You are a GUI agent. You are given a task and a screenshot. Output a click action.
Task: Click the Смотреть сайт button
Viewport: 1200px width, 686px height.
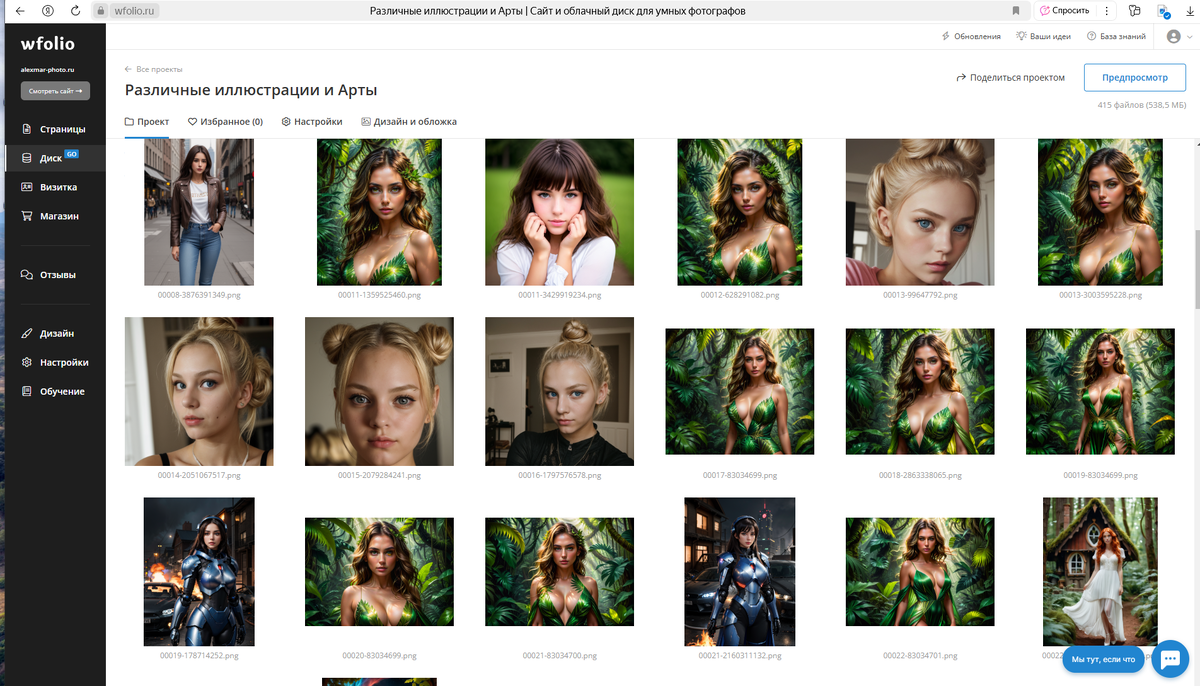pos(55,91)
